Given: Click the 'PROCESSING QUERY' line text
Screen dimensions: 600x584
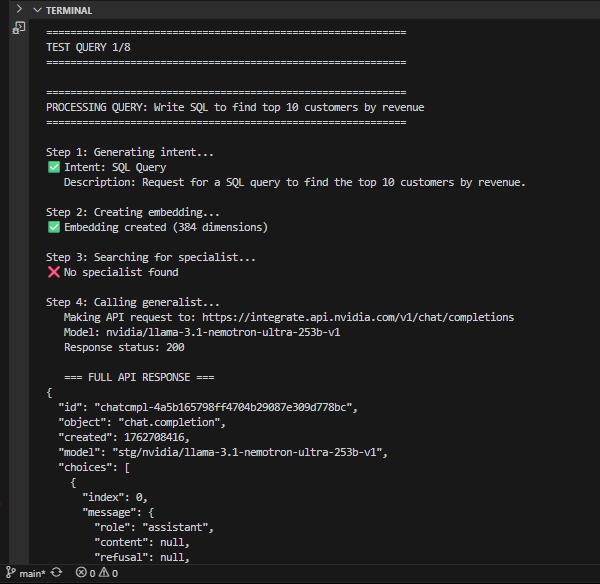Looking at the screenshot, I should (235, 108).
